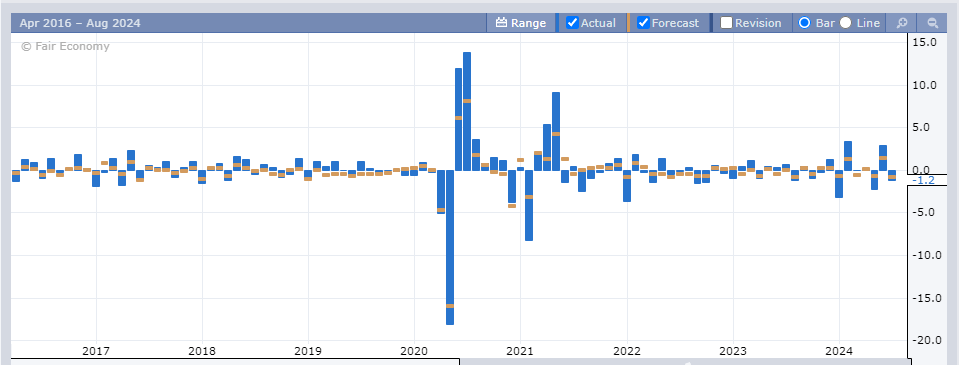Click the lowest blue bar in 2020
The height and width of the screenshot is (365, 959).
[x=450, y=248]
